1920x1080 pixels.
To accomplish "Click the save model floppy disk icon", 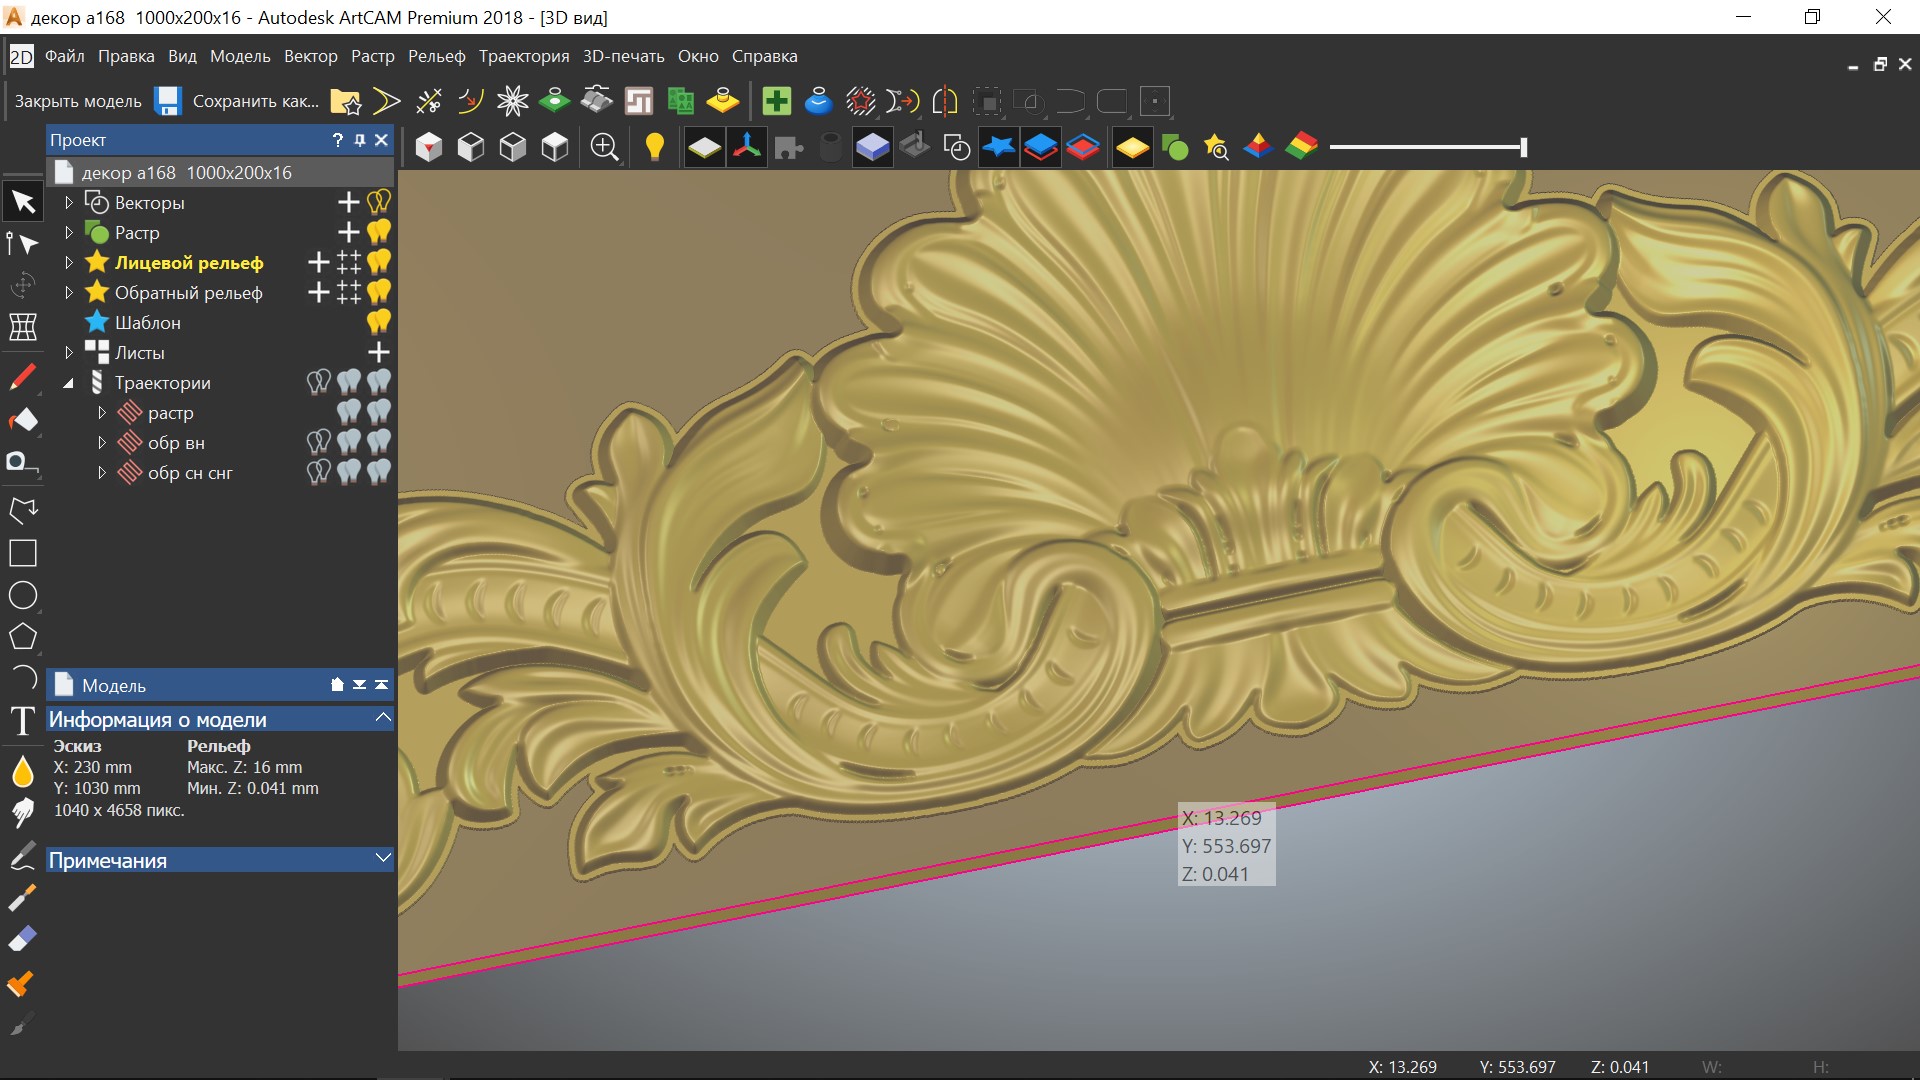I will (167, 101).
